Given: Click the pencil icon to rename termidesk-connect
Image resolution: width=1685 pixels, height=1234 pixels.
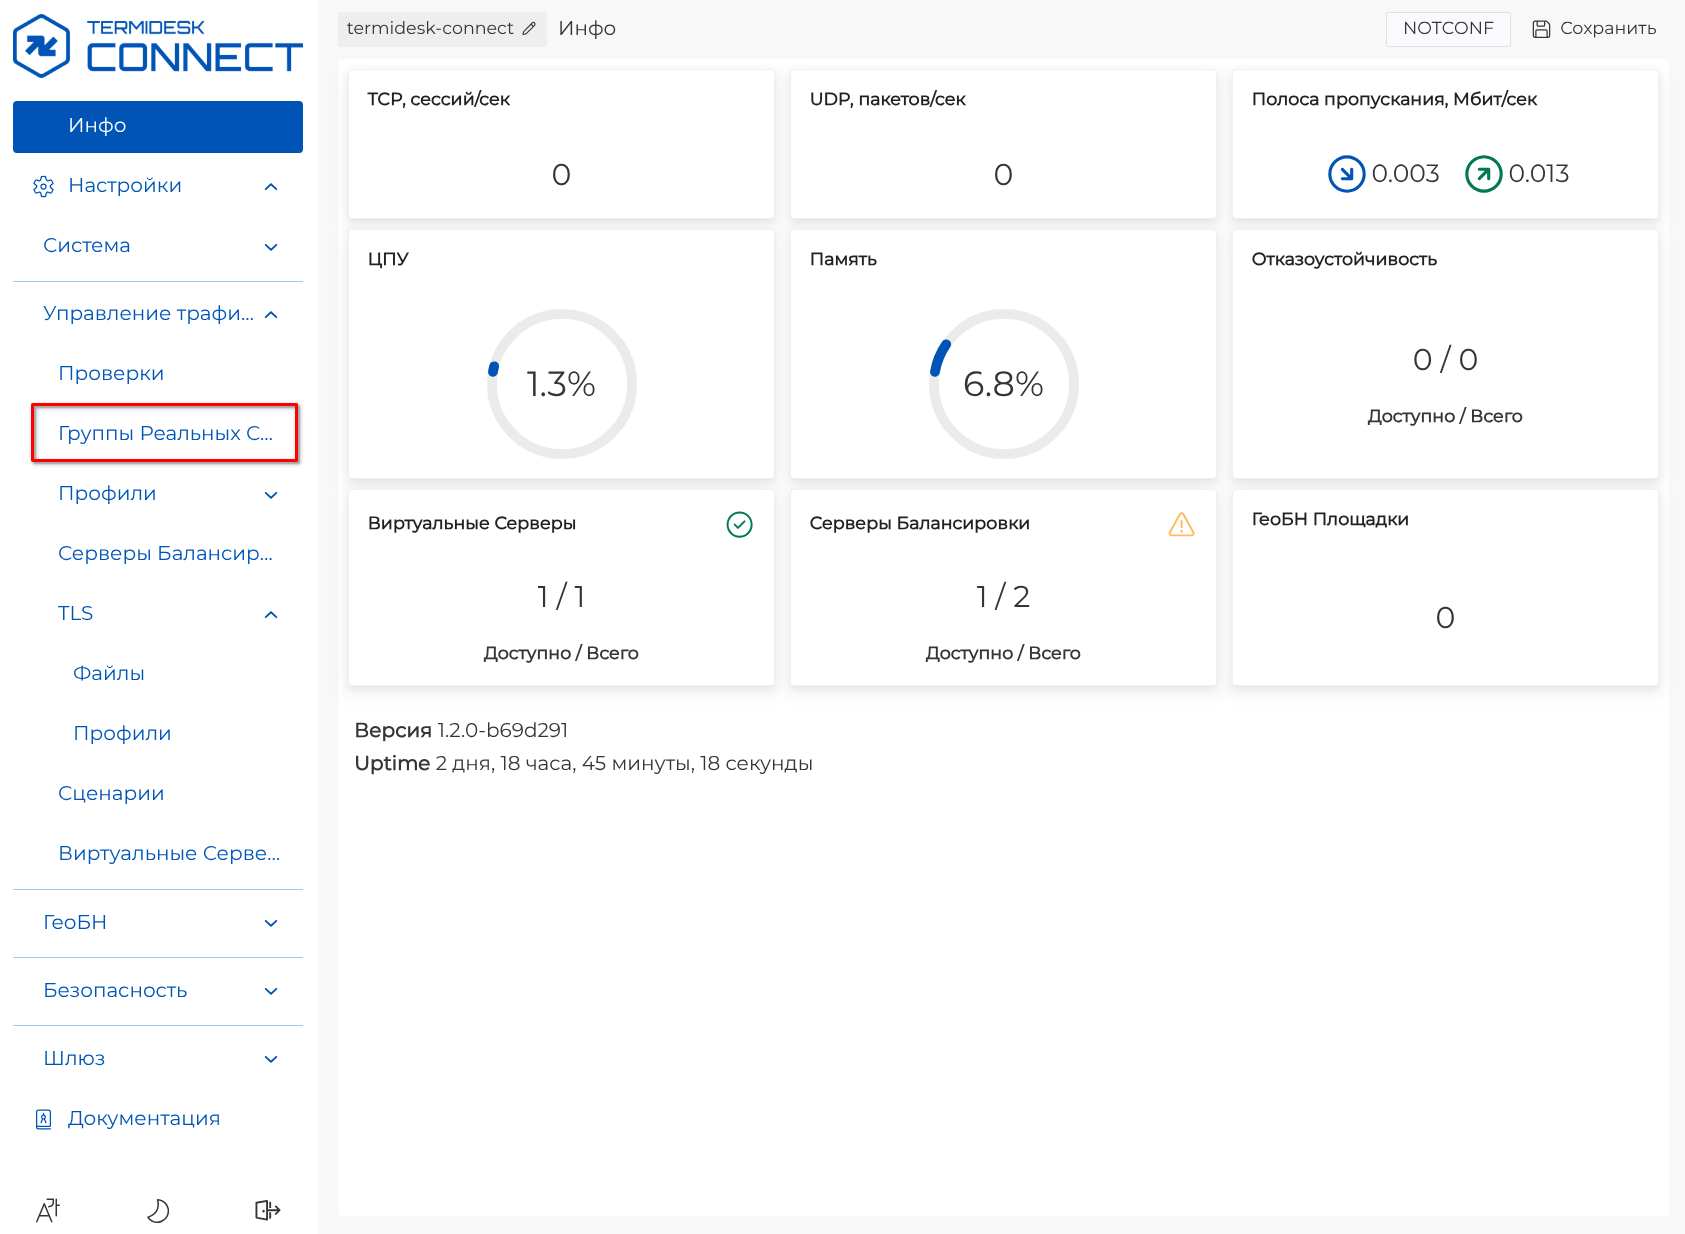Looking at the screenshot, I should (529, 29).
